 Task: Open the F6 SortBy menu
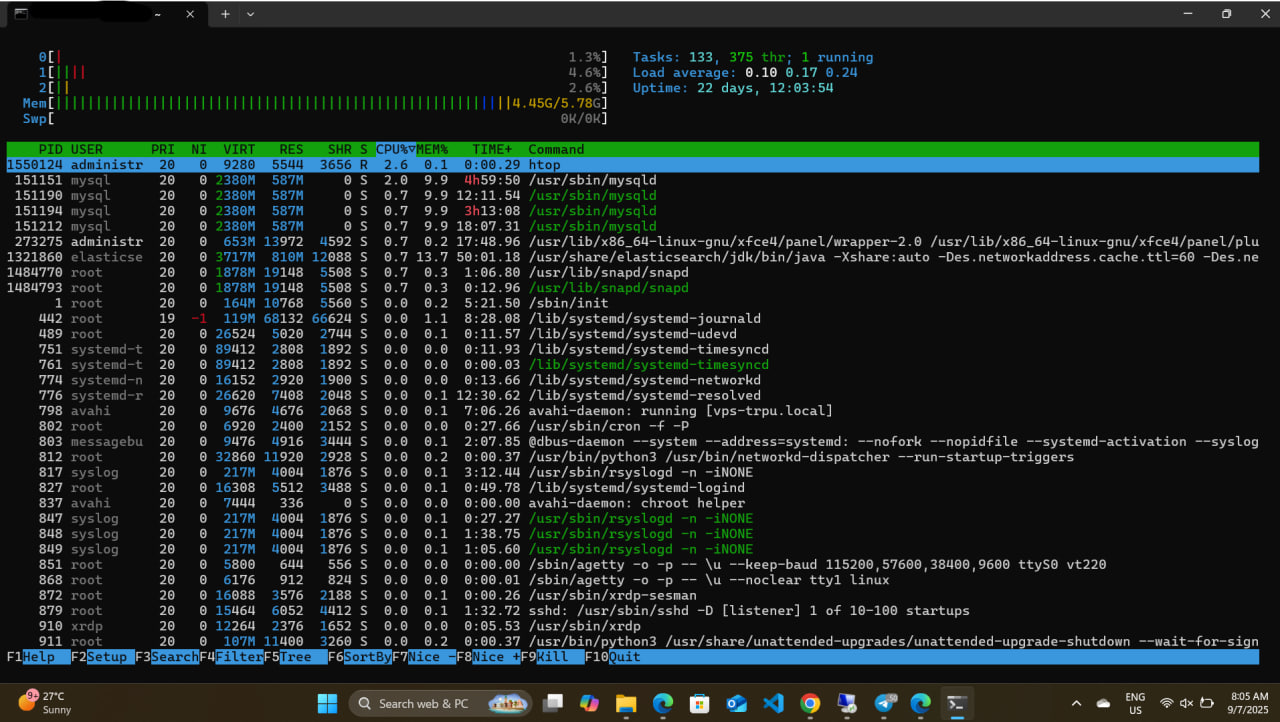pyautogui.click(x=366, y=657)
